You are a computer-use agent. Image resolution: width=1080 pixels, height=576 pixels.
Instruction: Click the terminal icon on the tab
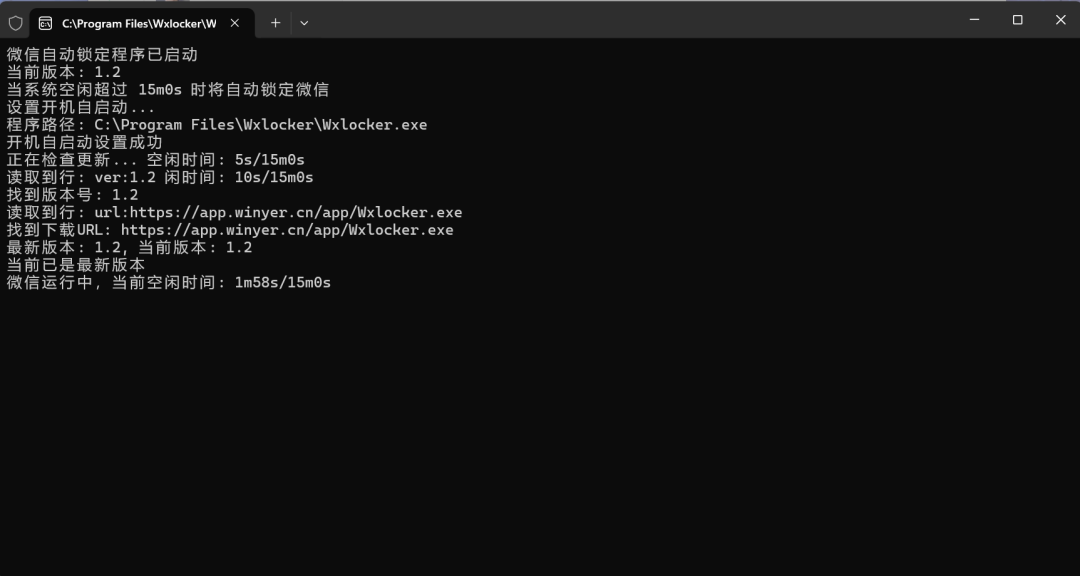(45, 23)
